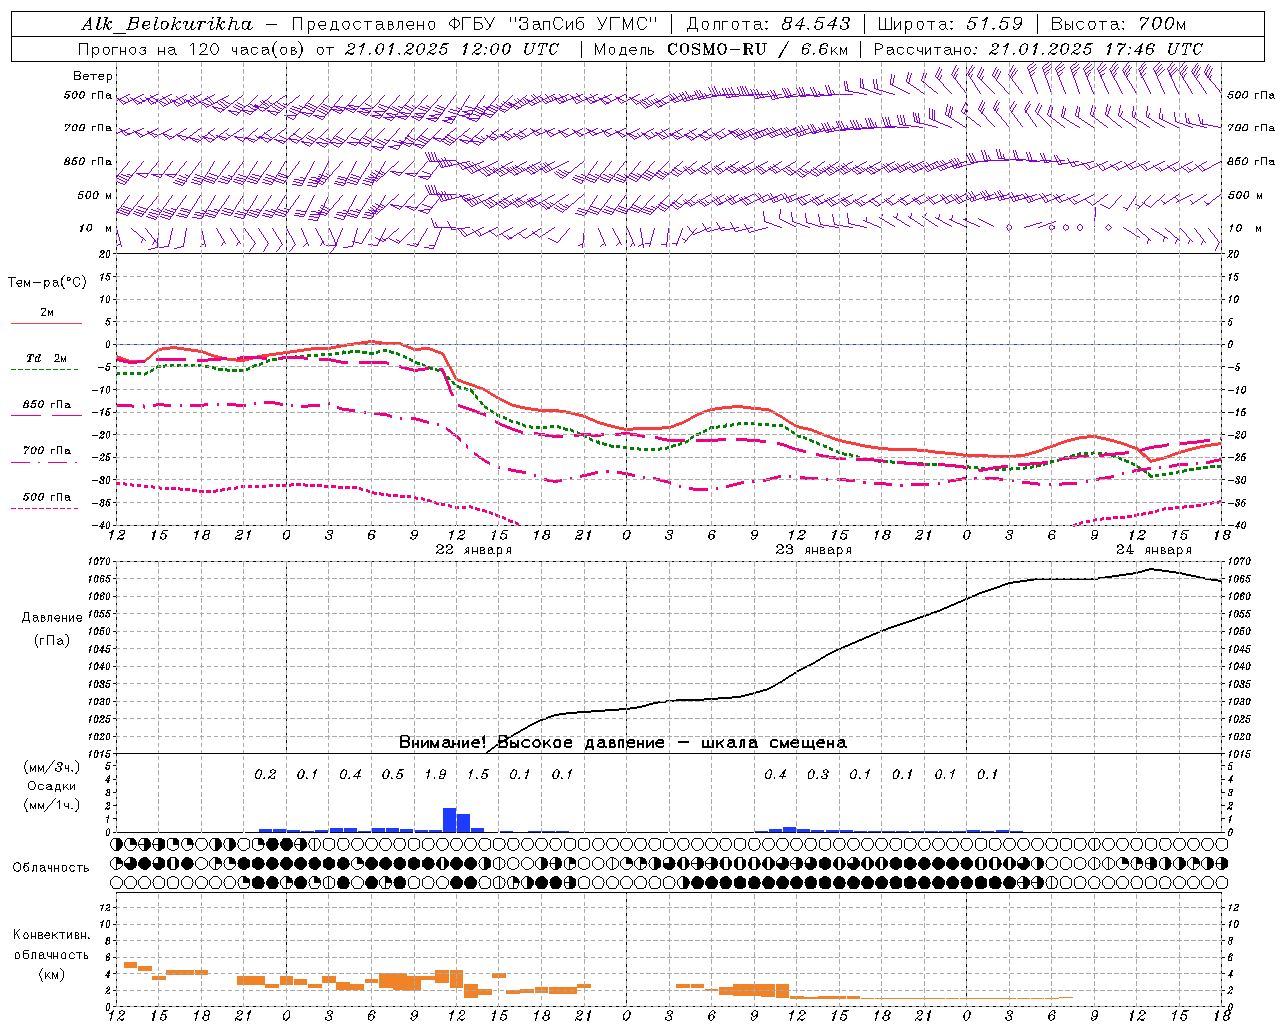The height and width of the screenshot is (1024, 1280).
Task: Click the Модель COSMO-RU / 6.6км label
Action: (721, 49)
